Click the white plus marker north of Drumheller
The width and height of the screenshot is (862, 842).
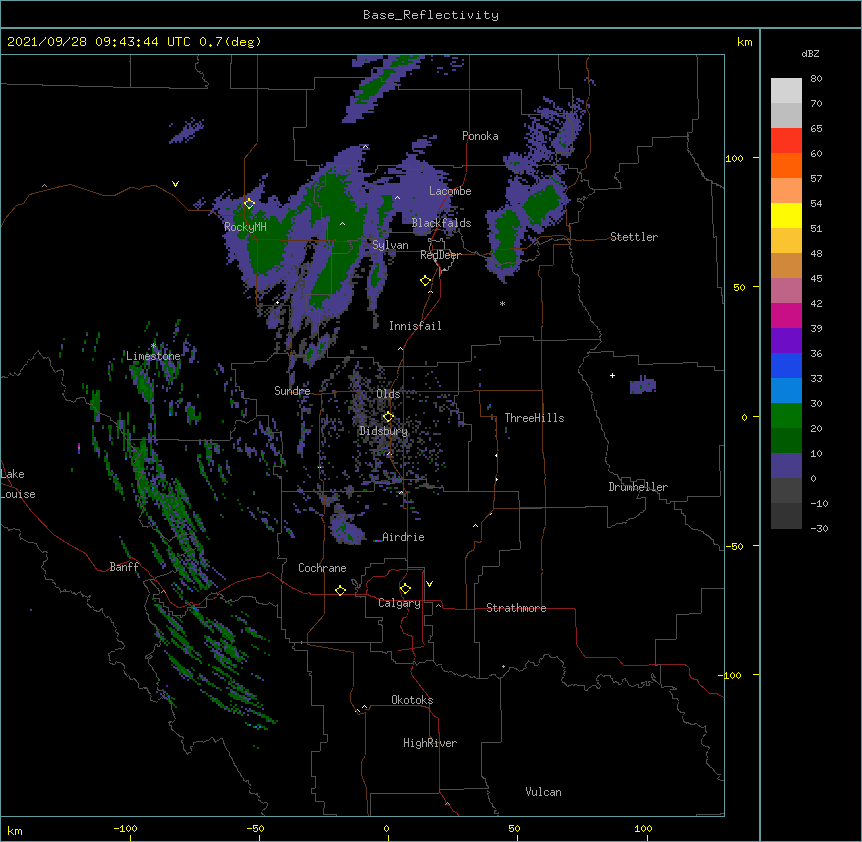coord(612,375)
